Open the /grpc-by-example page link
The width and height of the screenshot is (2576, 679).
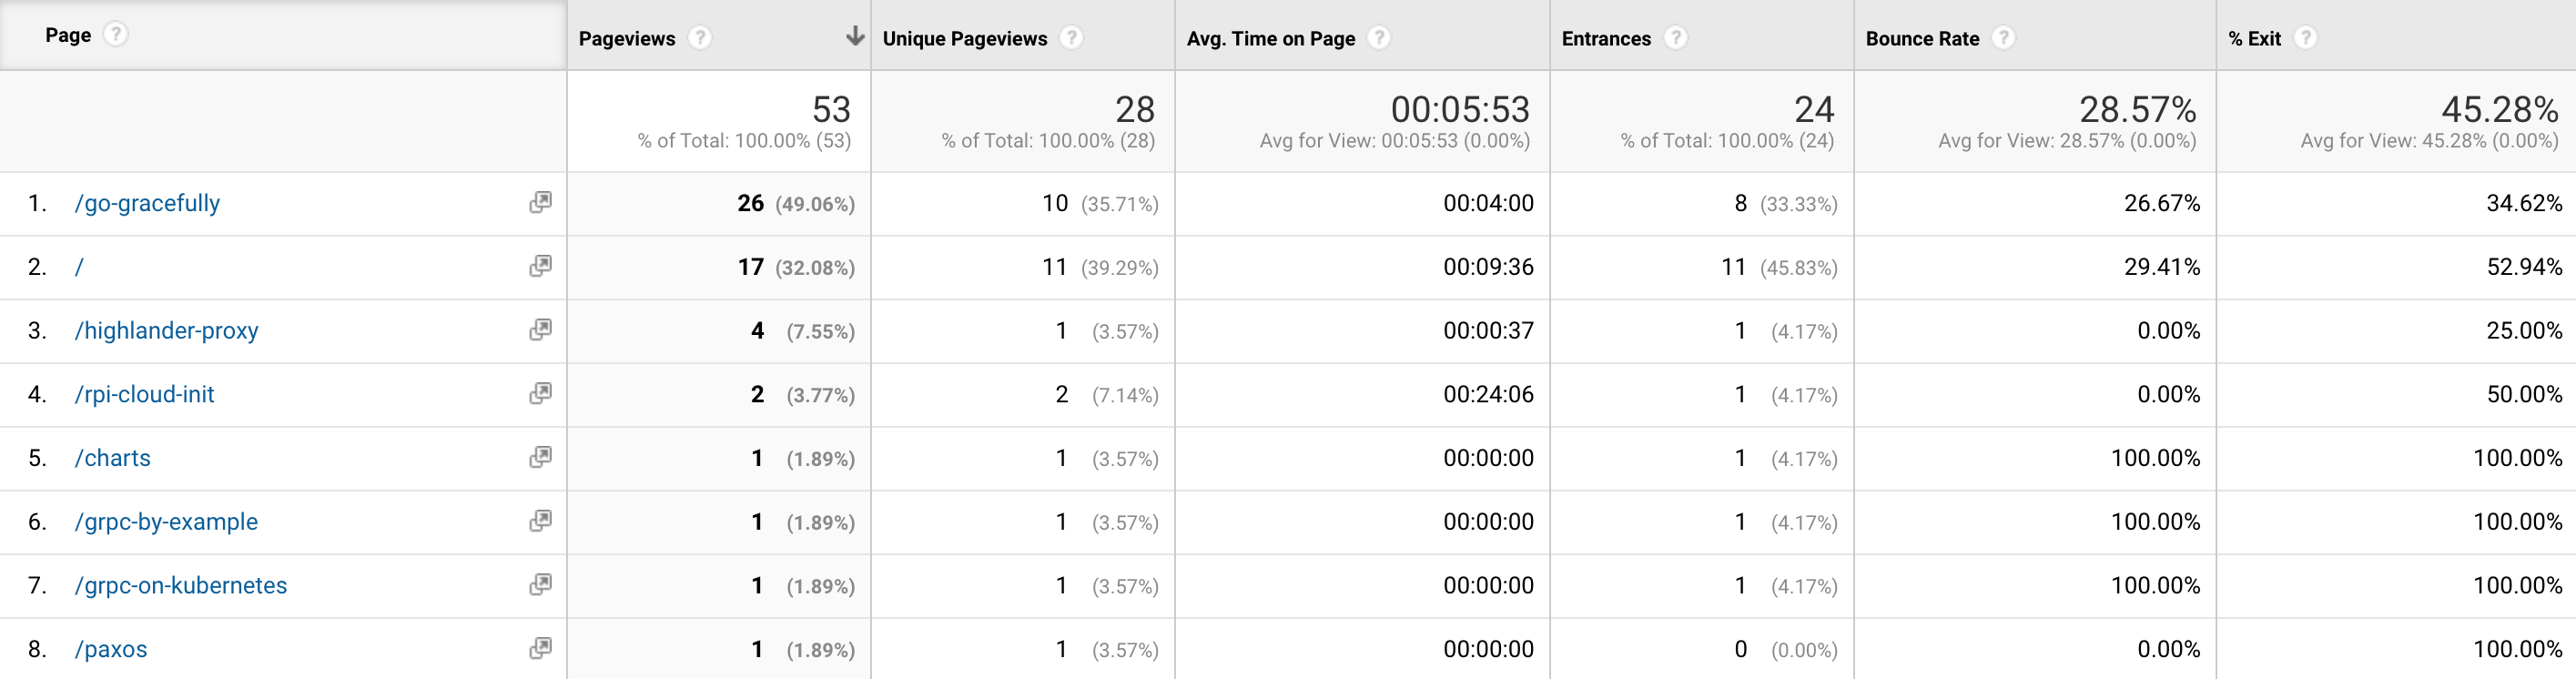click(x=166, y=522)
